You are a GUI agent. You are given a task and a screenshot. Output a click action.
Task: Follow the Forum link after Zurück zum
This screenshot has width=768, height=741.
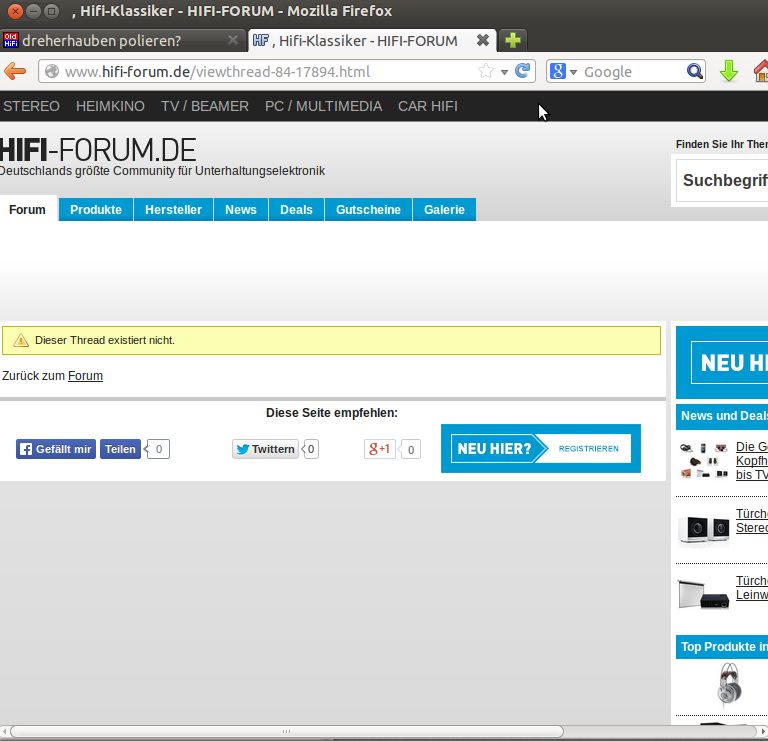pyautogui.click(x=85, y=376)
